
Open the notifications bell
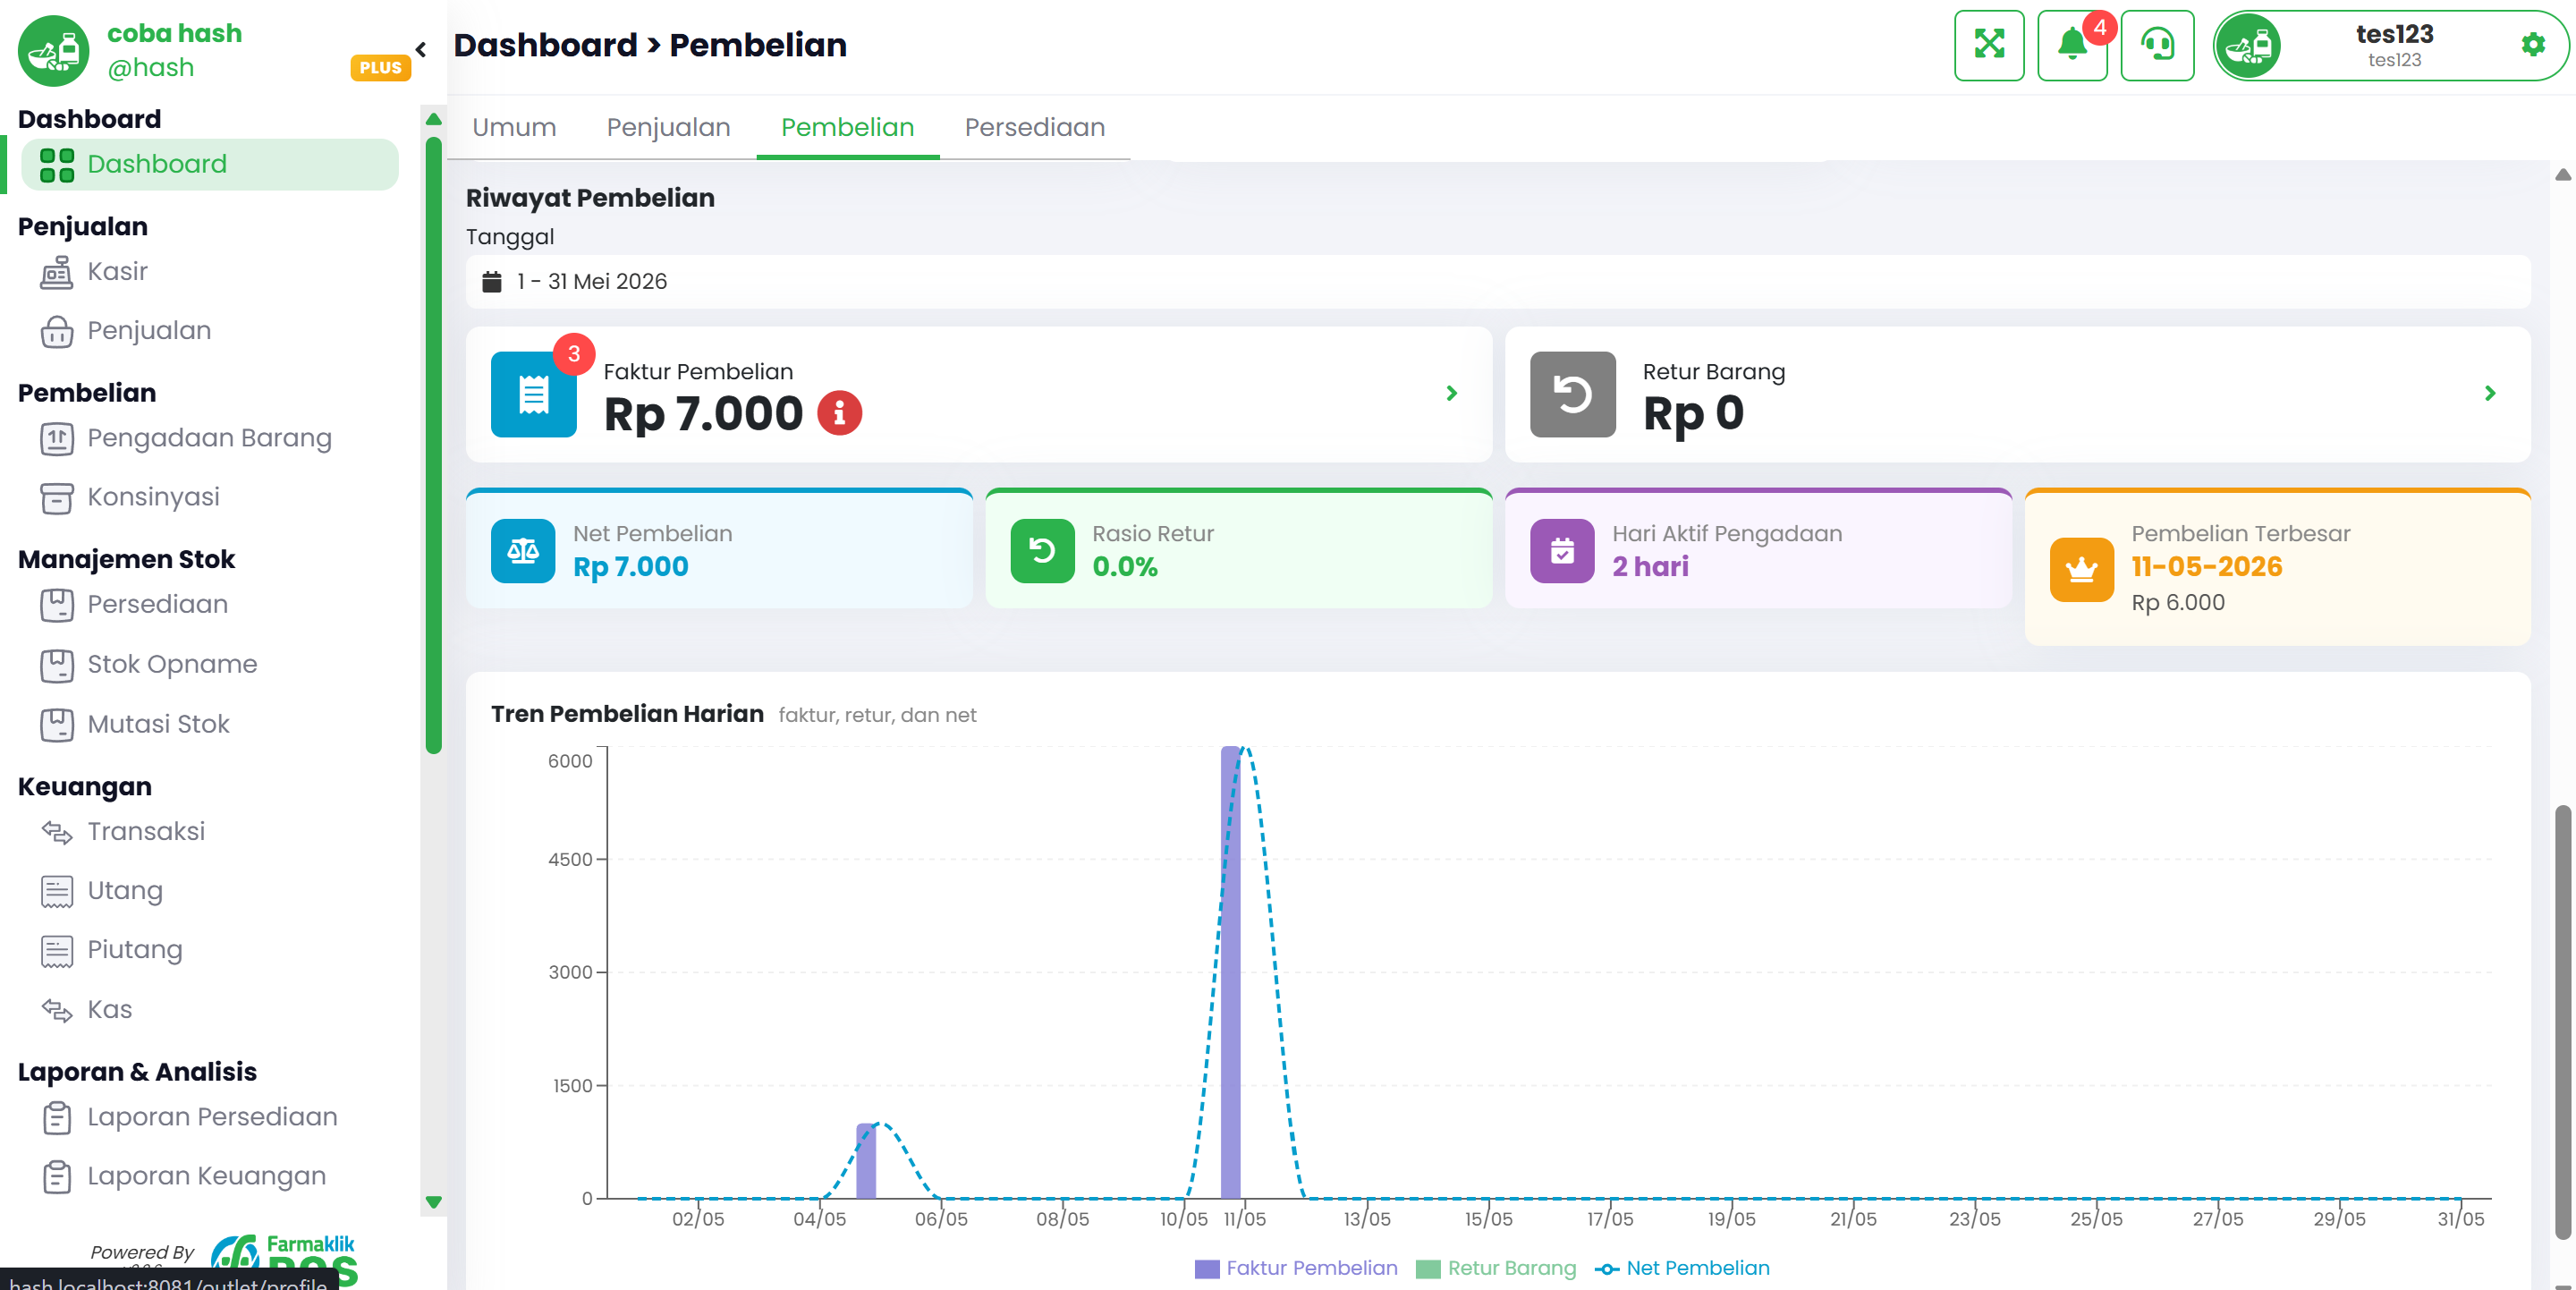click(x=2071, y=45)
